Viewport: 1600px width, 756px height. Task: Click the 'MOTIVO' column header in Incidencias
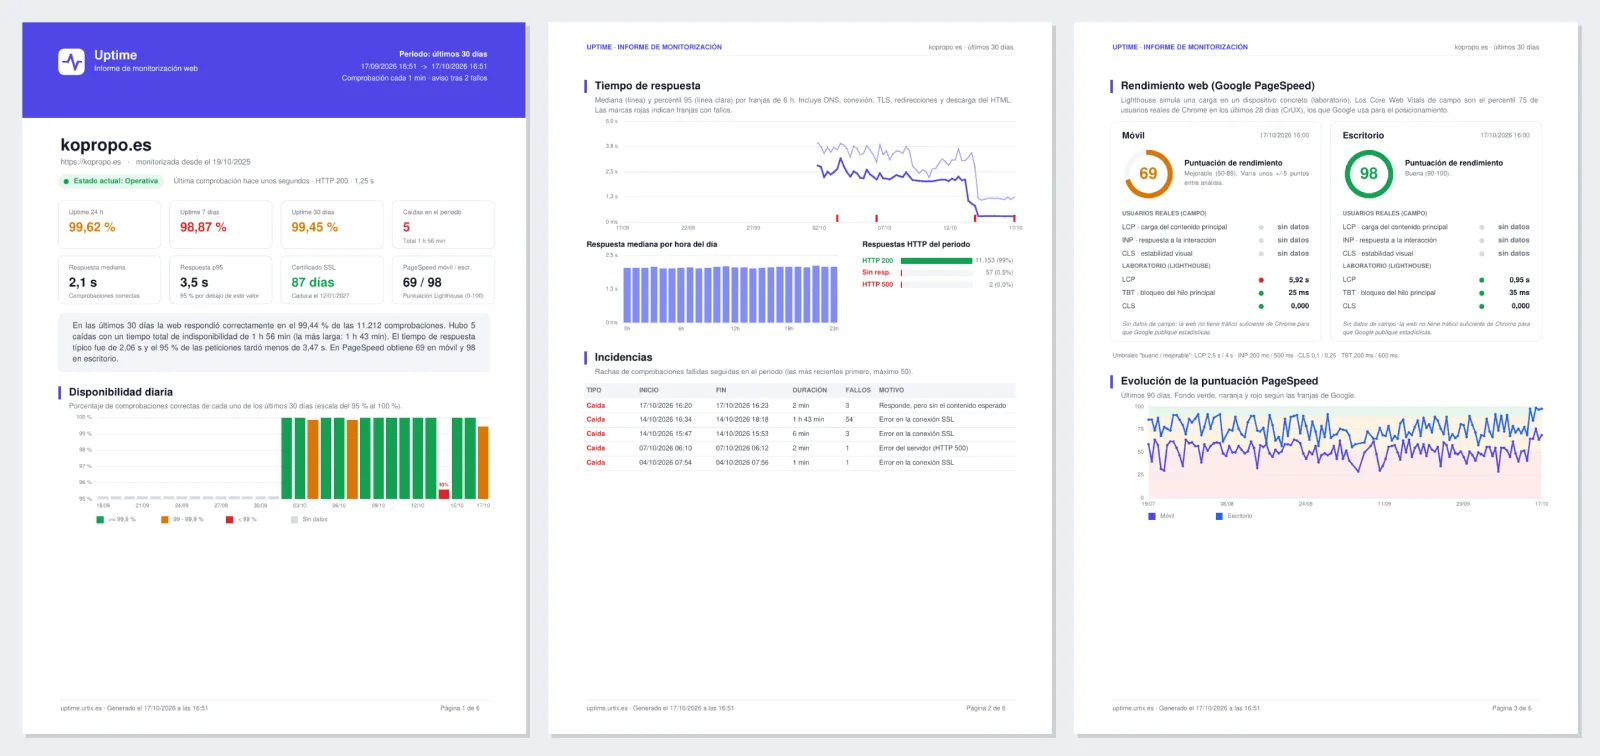click(x=891, y=390)
